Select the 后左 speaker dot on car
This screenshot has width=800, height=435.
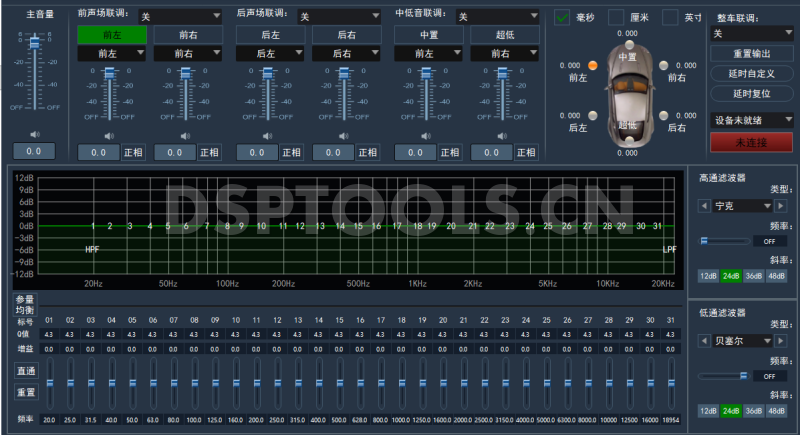592,117
